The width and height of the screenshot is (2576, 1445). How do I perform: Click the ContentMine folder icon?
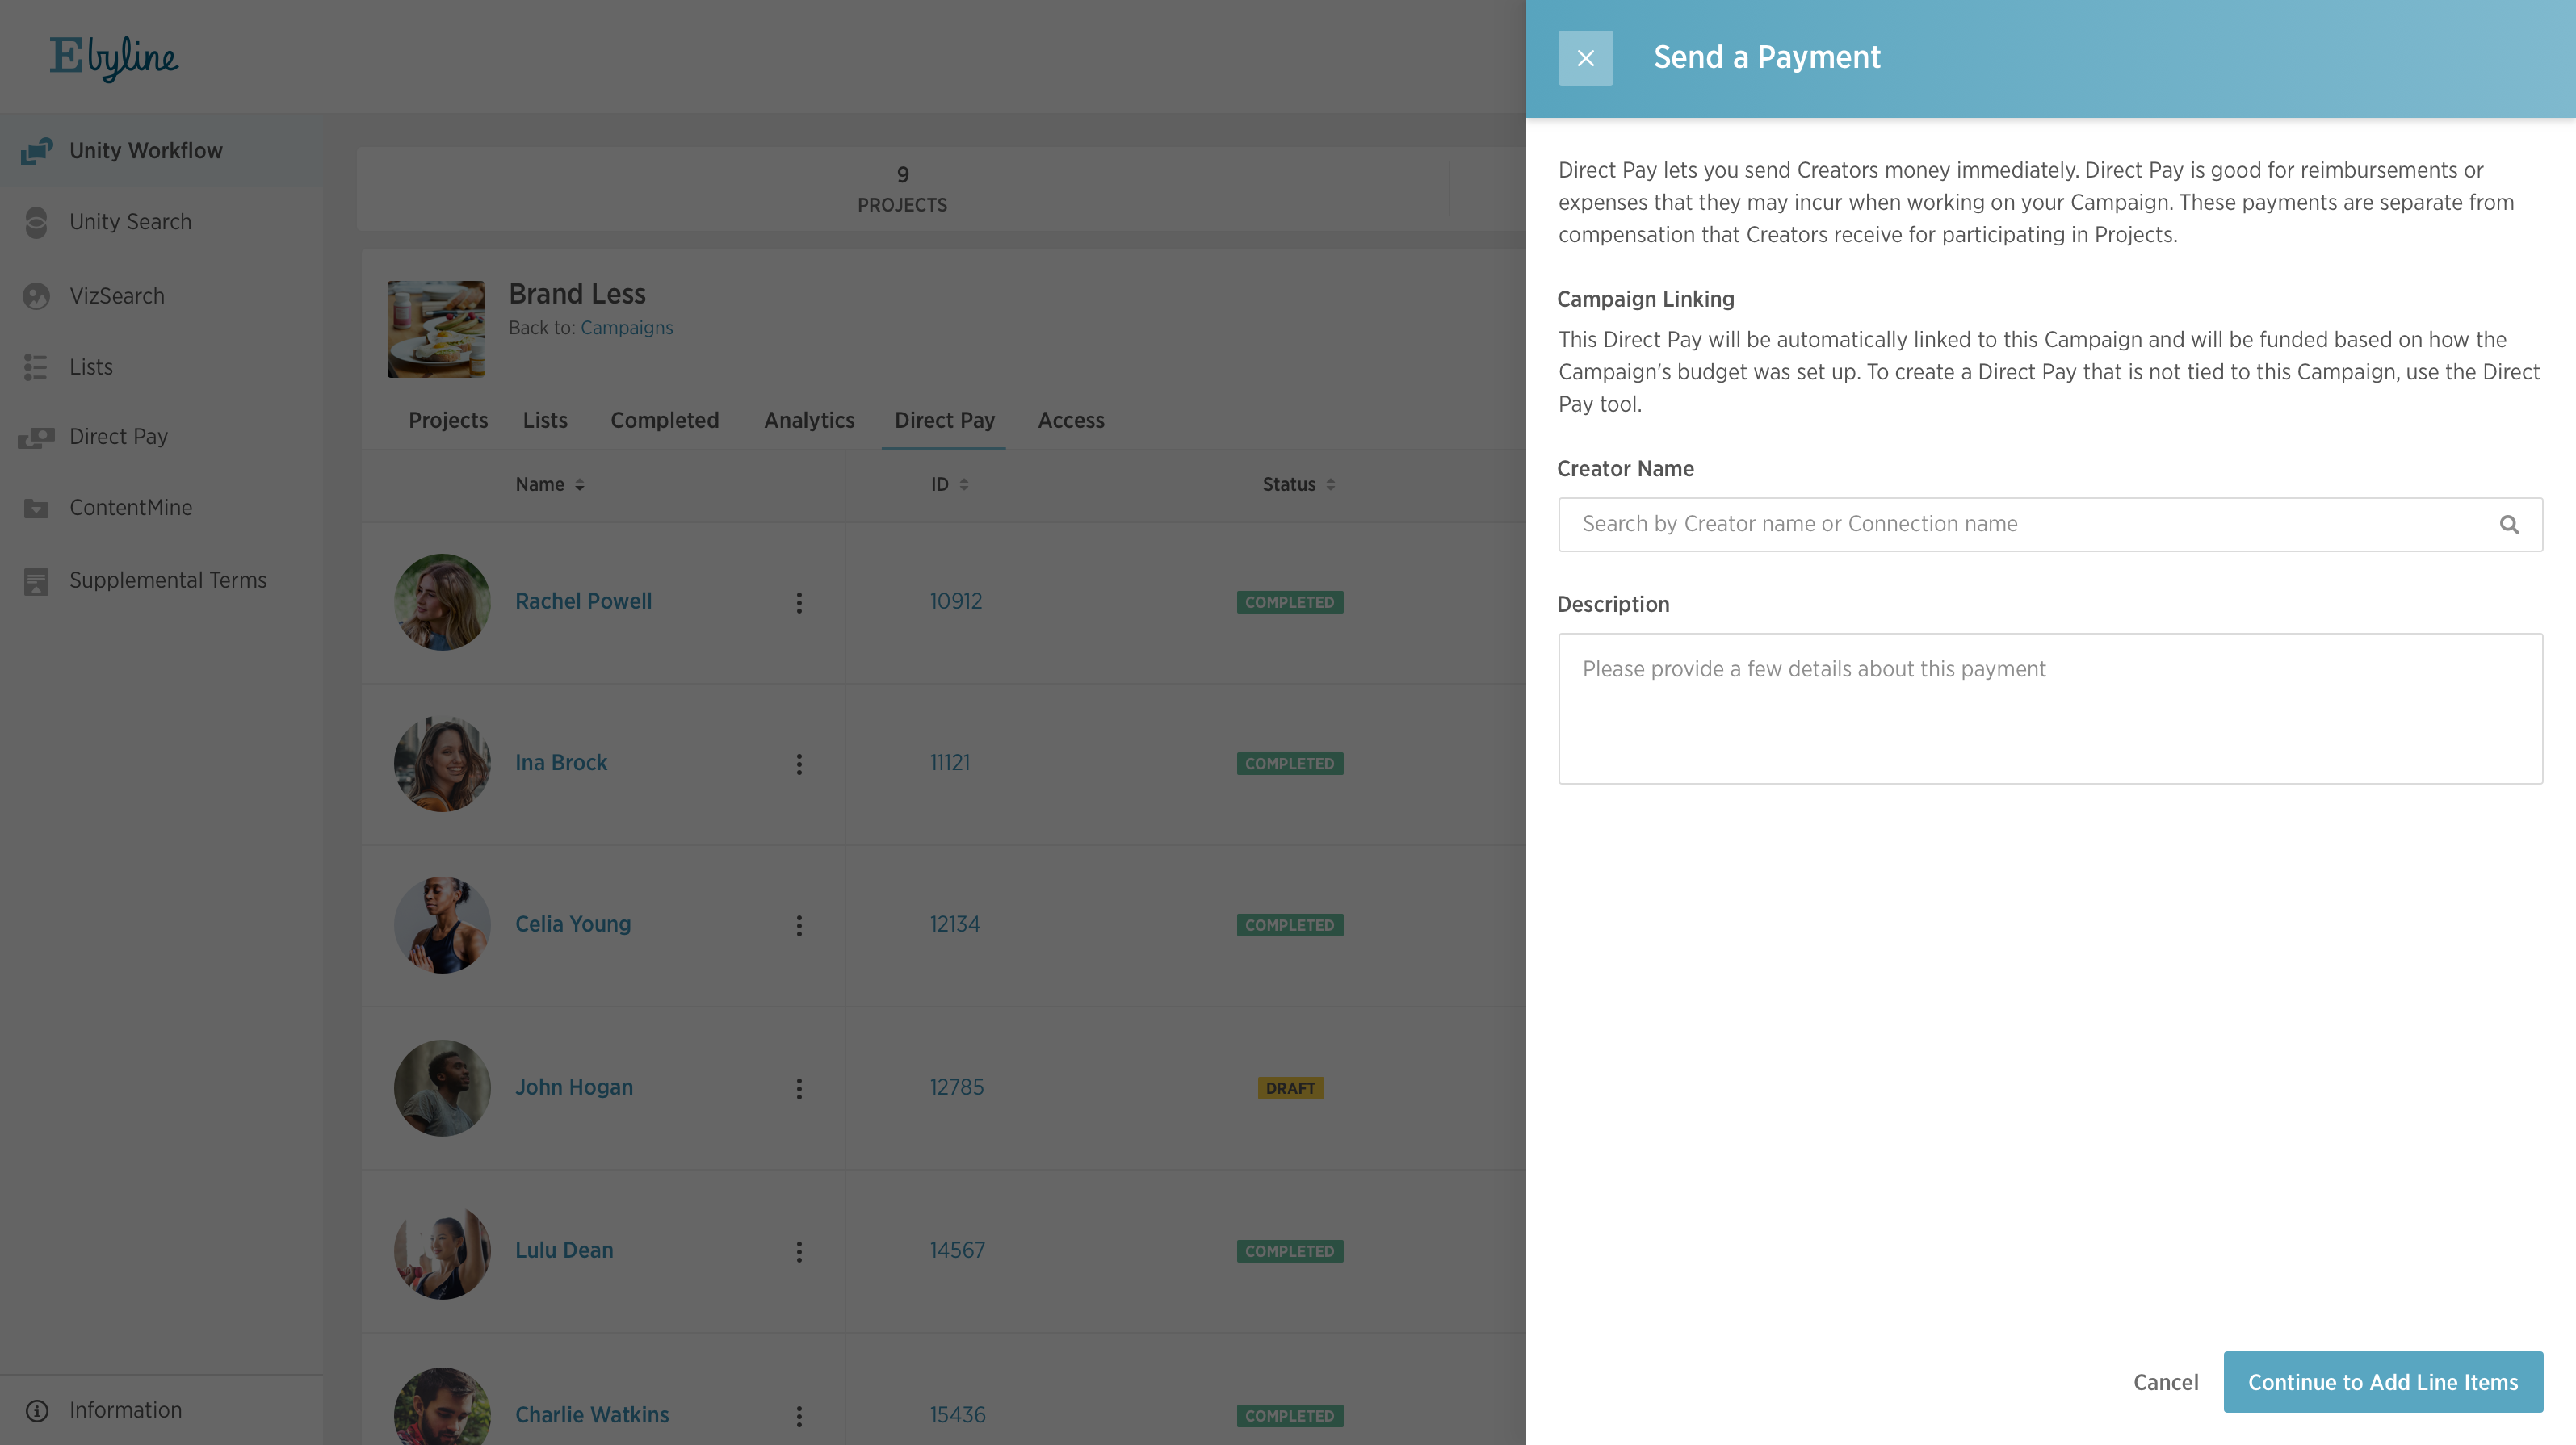click(36, 508)
